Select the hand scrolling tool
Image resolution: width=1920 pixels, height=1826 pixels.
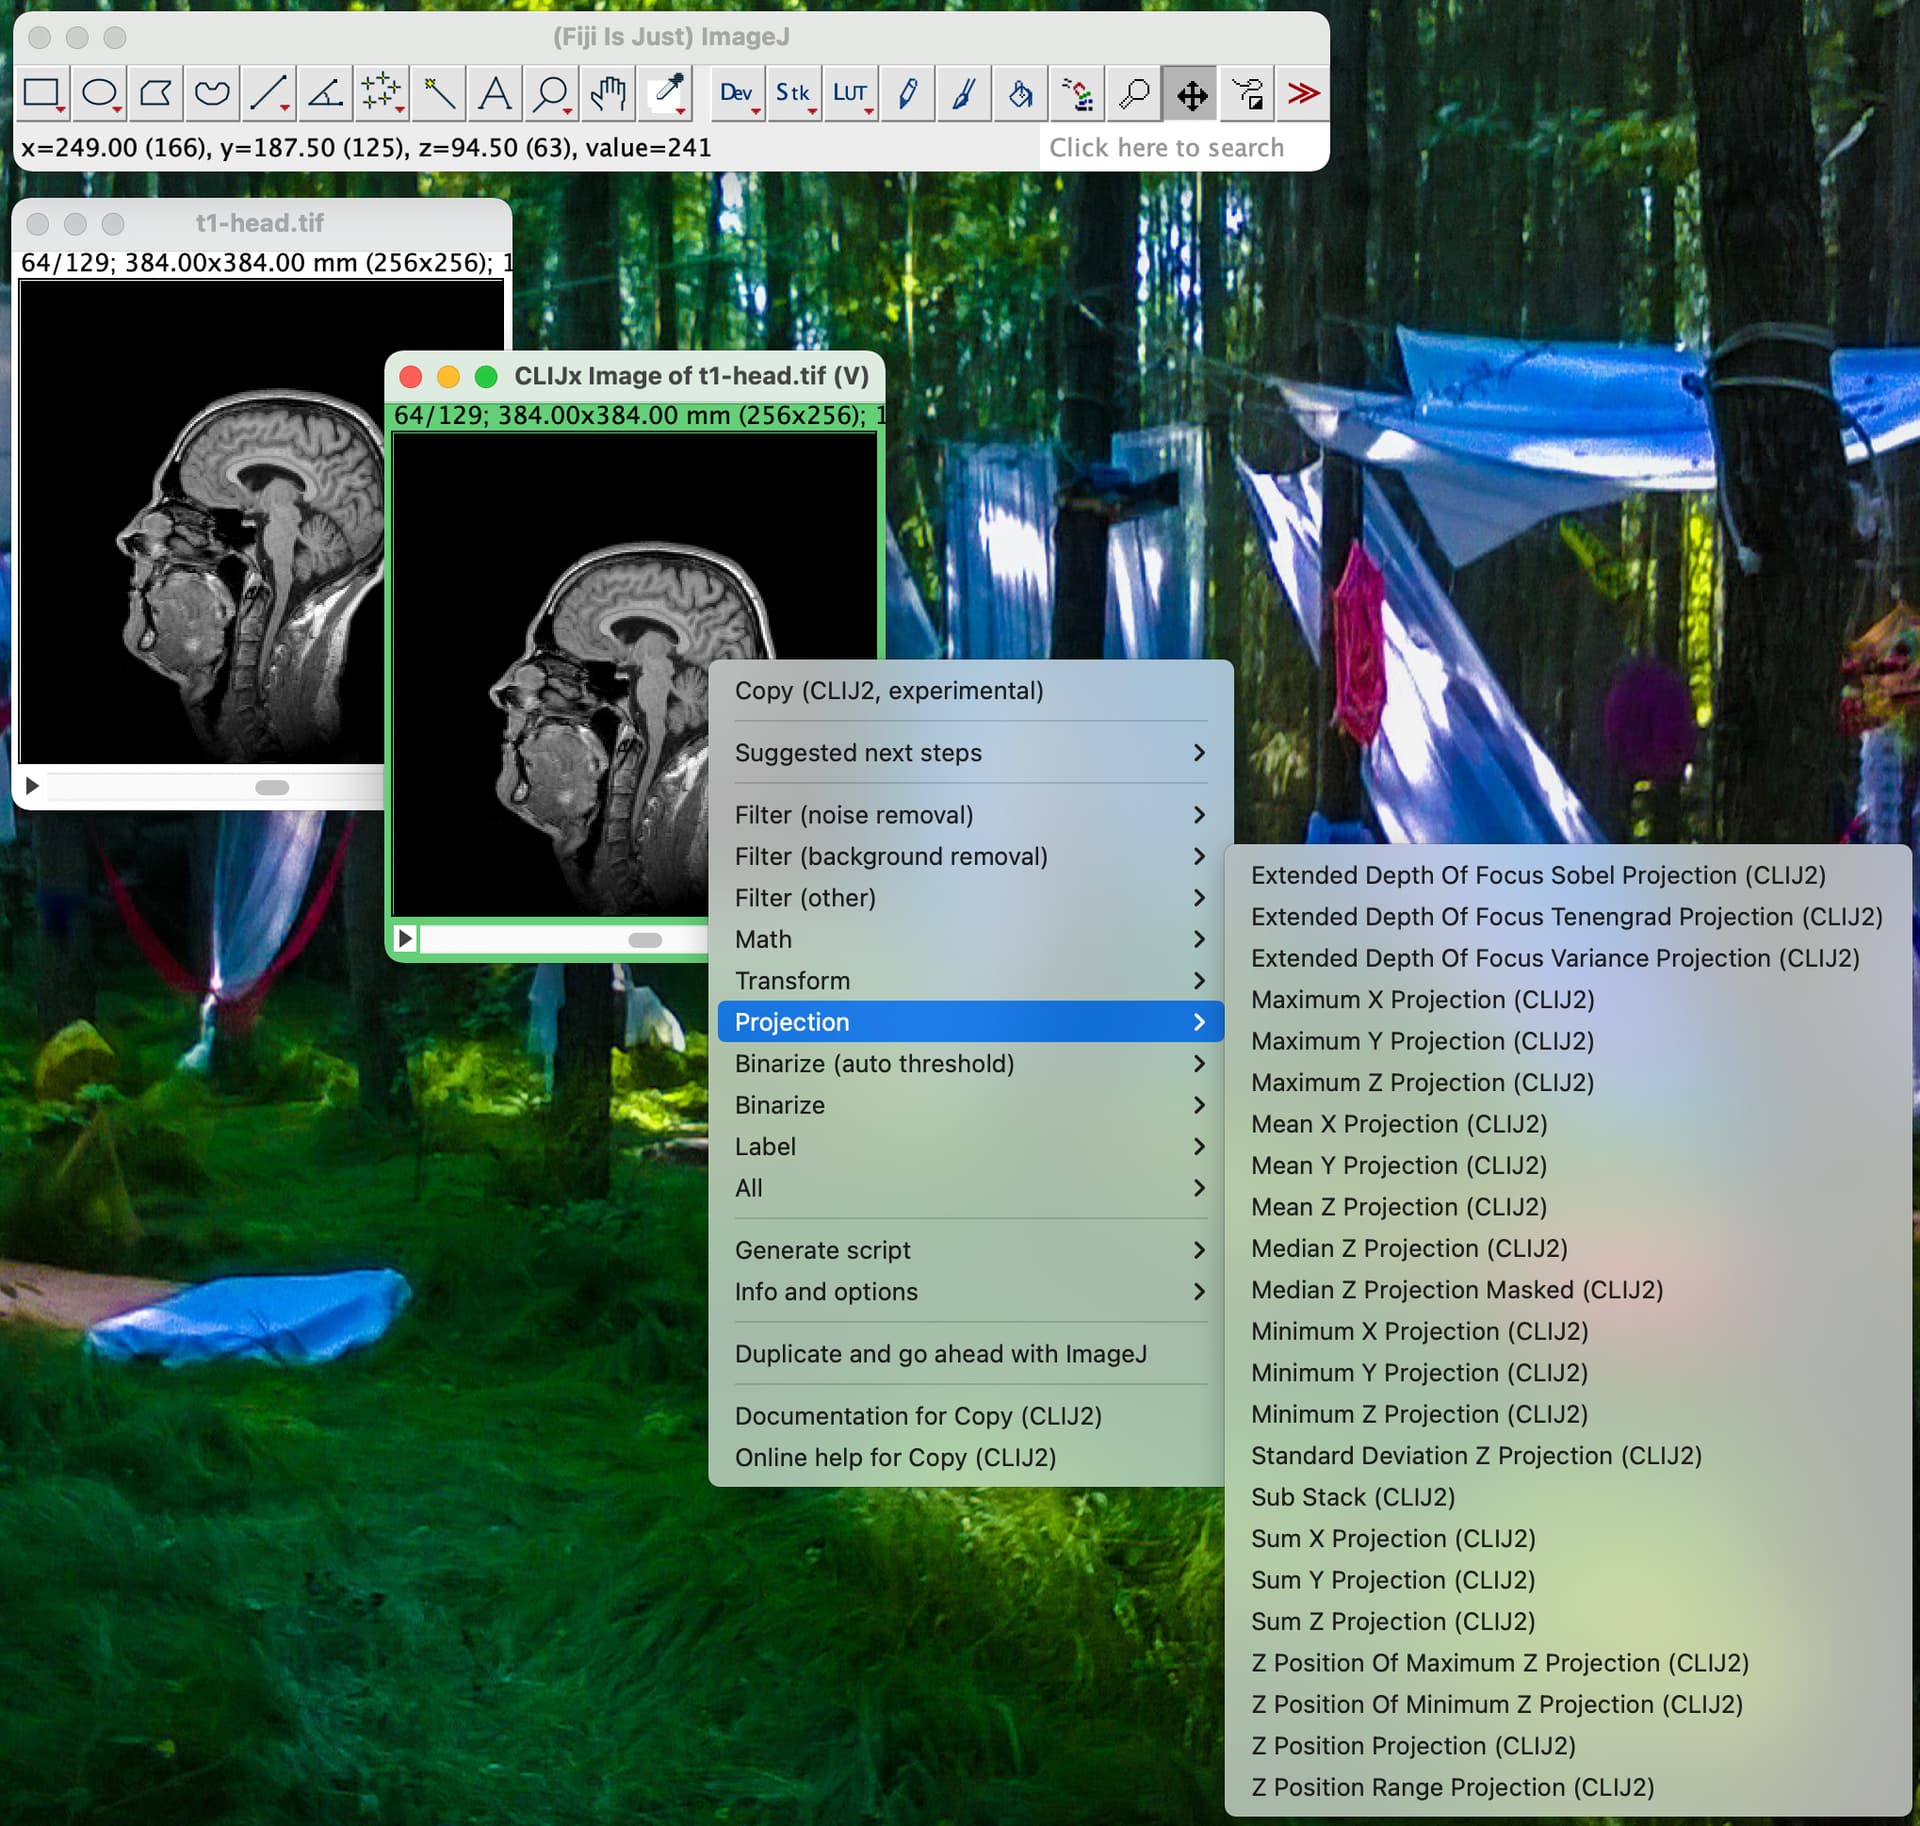pos(607,93)
